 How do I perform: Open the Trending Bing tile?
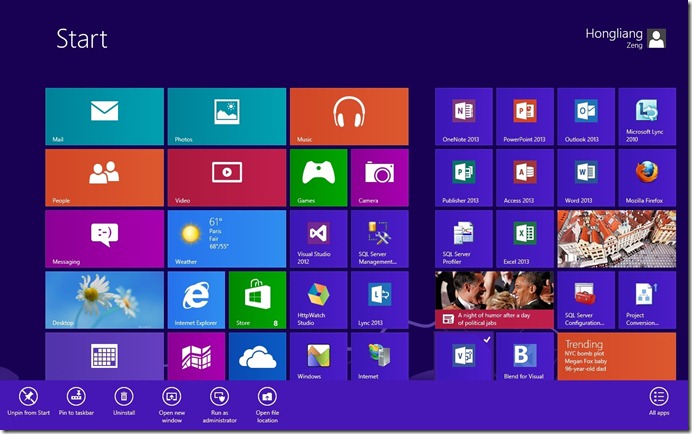tap(617, 356)
